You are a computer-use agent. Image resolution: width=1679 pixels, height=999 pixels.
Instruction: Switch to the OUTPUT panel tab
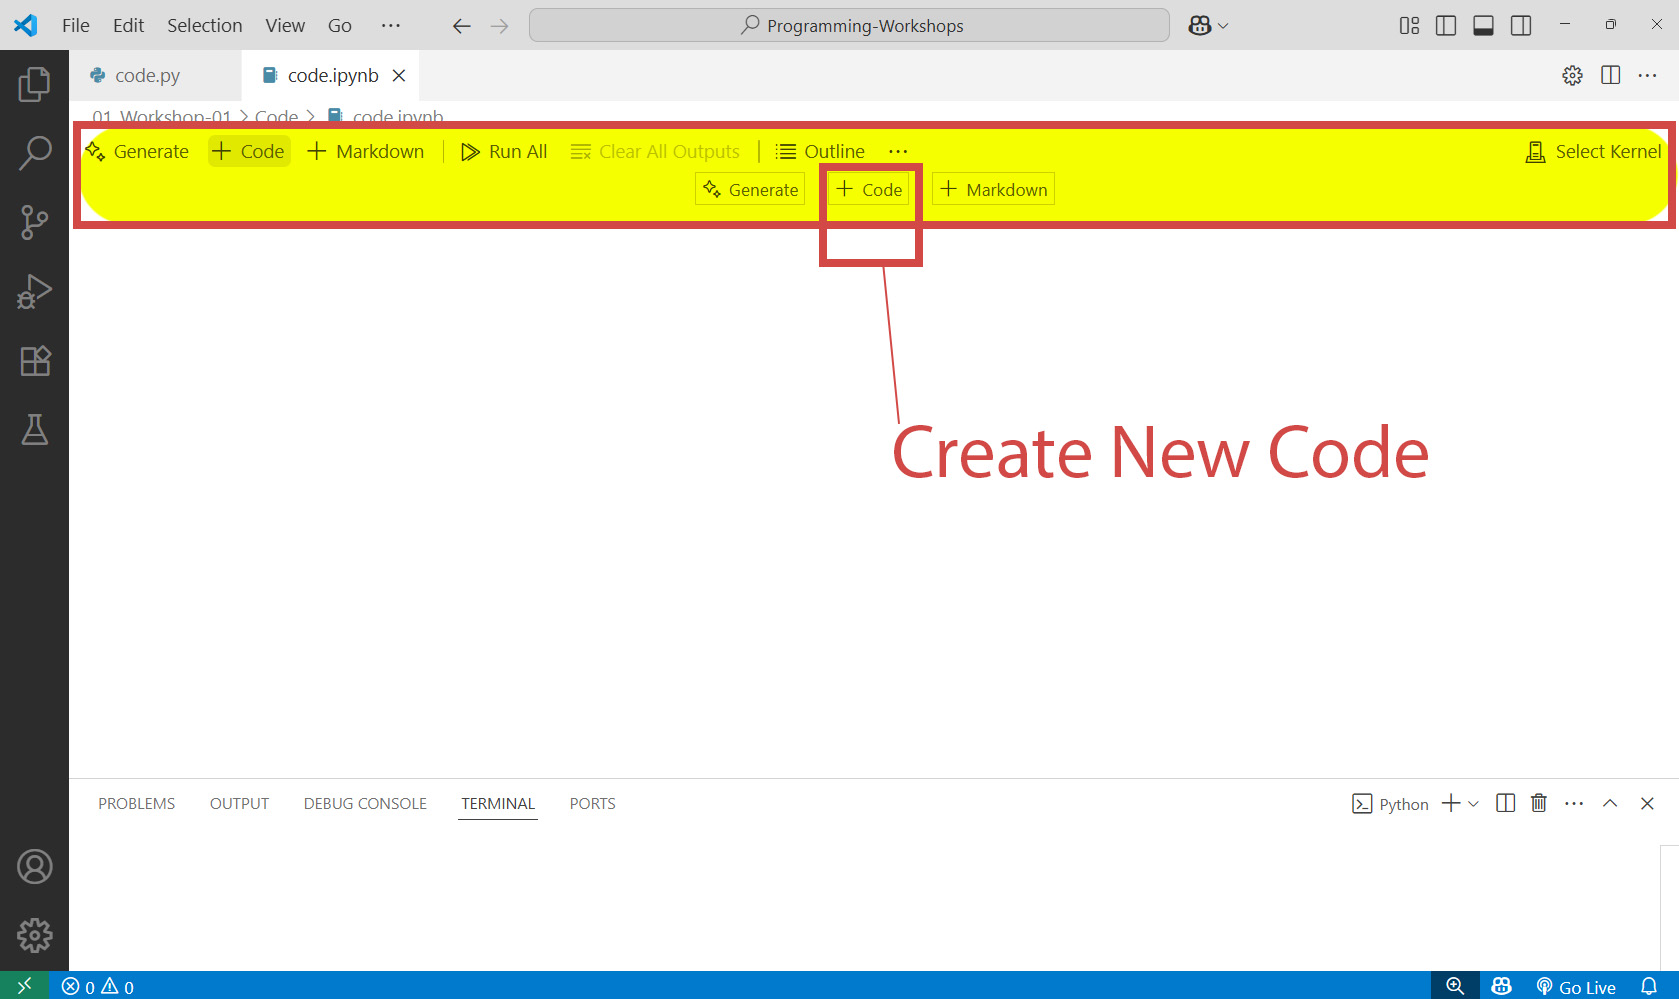pyautogui.click(x=239, y=803)
